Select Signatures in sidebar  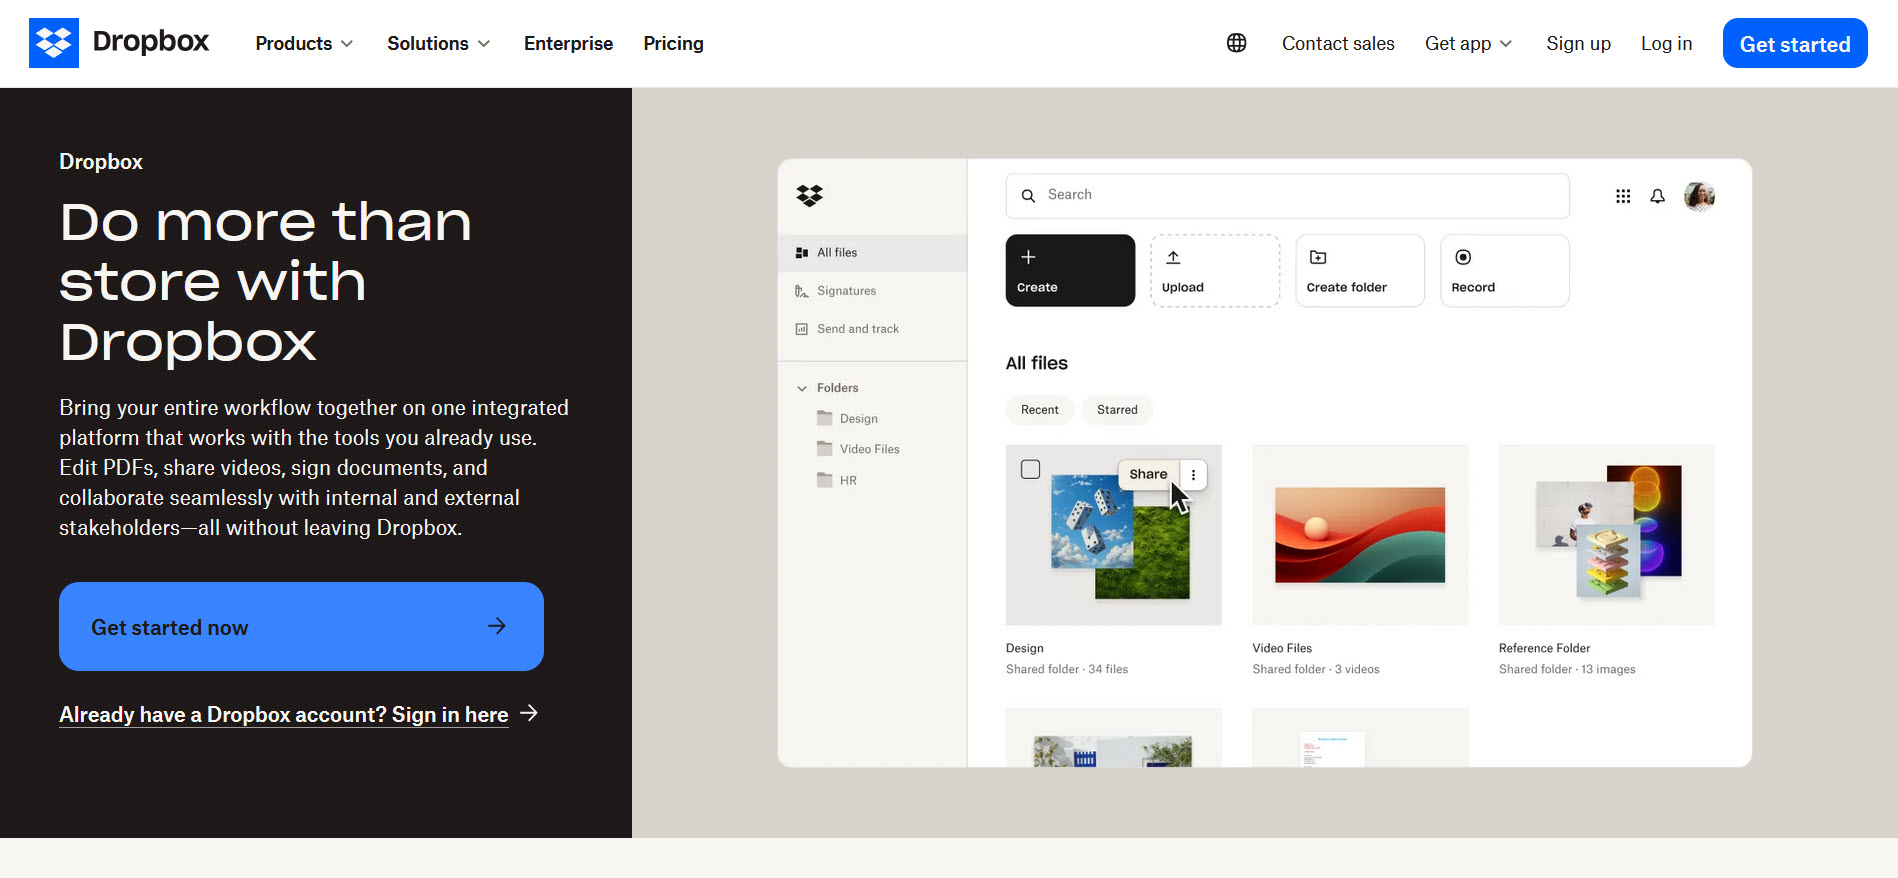coord(872,291)
